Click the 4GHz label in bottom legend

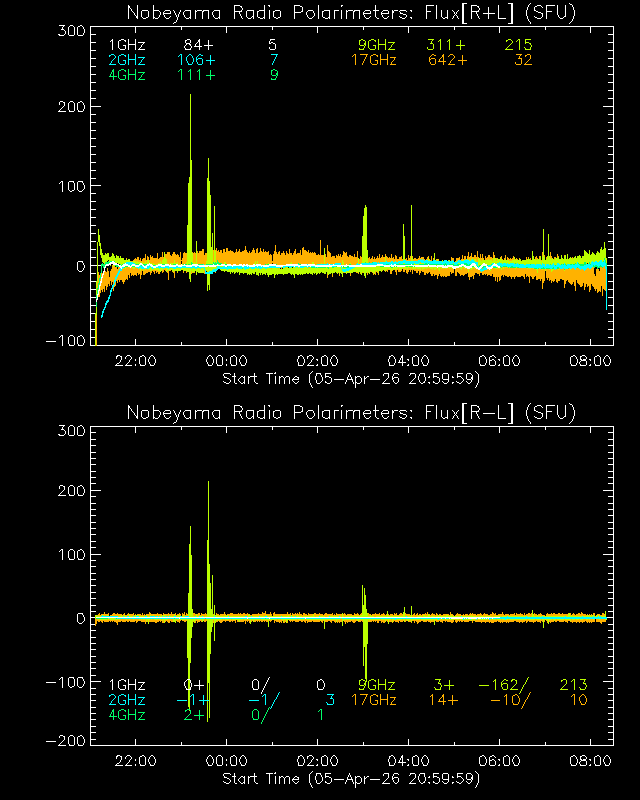126,715
